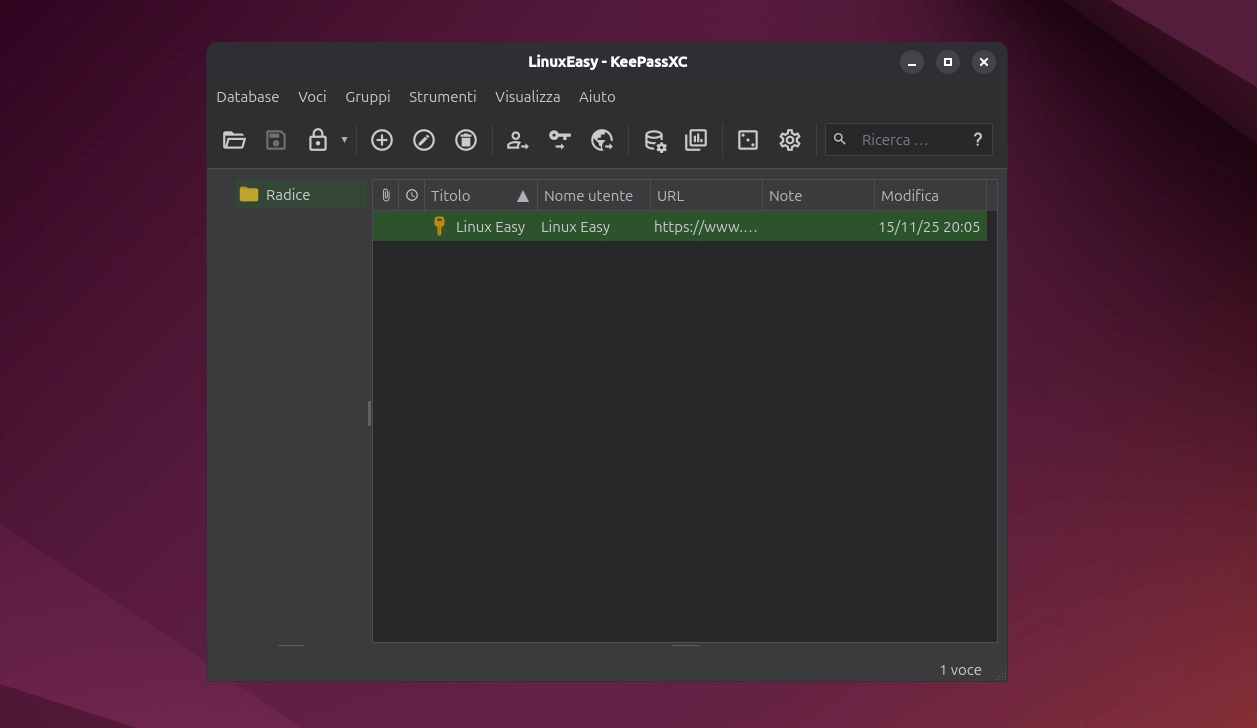Delete the entry using the trash icon
Screen dimensions: 1257x728
[x=466, y=140]
